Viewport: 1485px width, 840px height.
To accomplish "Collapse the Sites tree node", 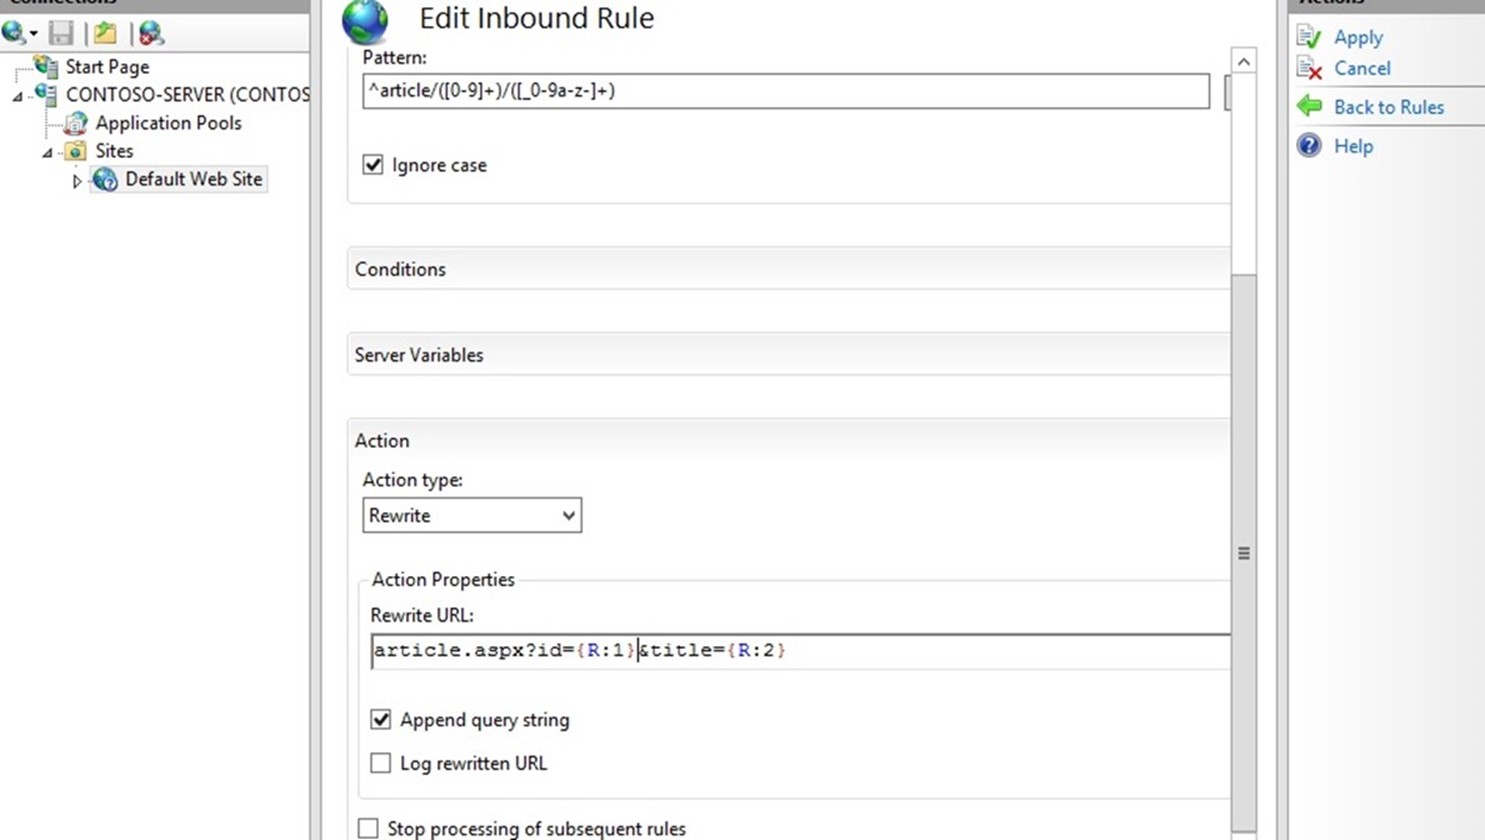I will point(47,153).
